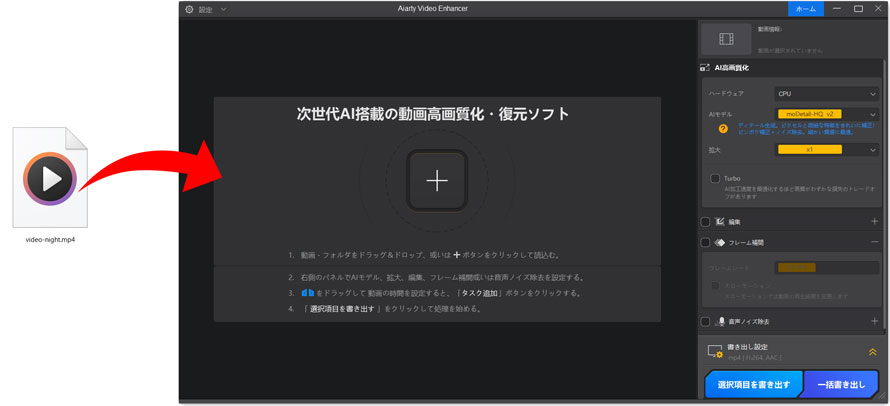Image resolution: width=890 pixels, height=406 pixels.
Task: Click the AI高画質化 section icon
Action: (704, 68)
